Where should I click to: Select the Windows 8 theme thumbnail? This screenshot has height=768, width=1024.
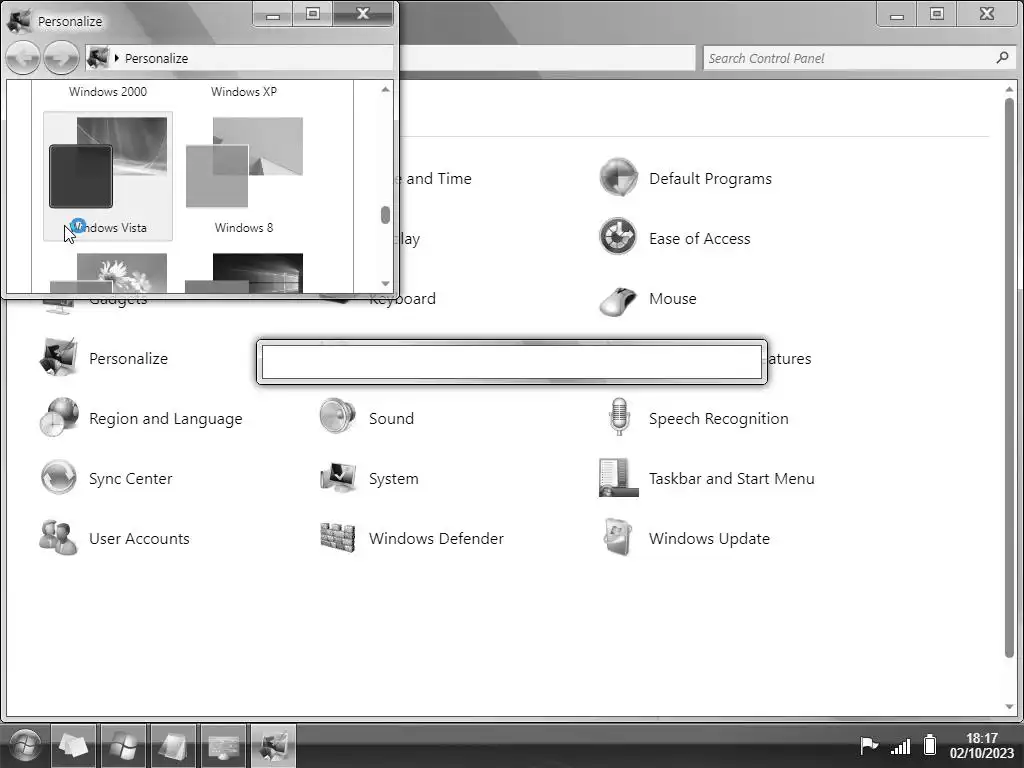coord(244,176)
